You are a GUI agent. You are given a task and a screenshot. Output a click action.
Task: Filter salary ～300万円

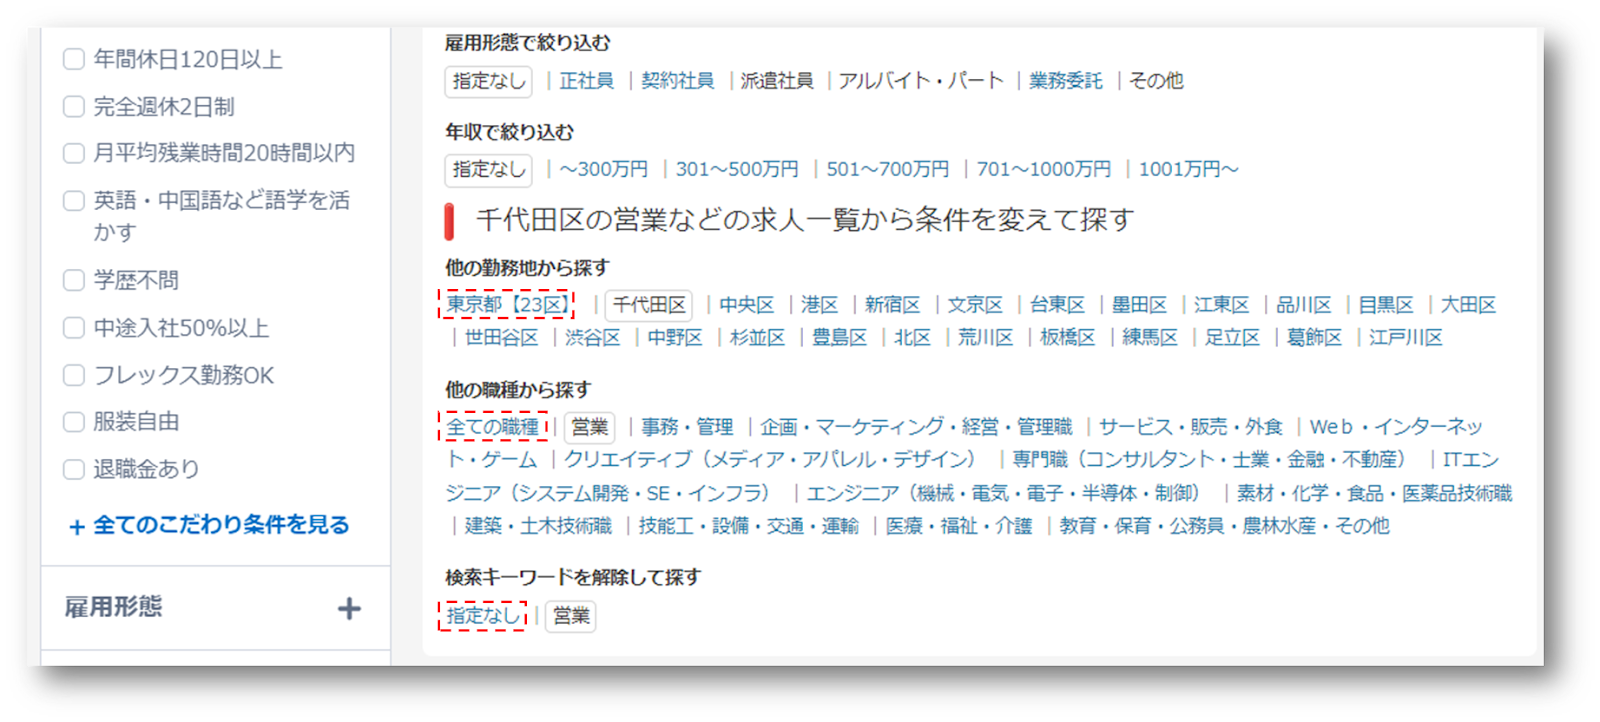click(604, 170)
